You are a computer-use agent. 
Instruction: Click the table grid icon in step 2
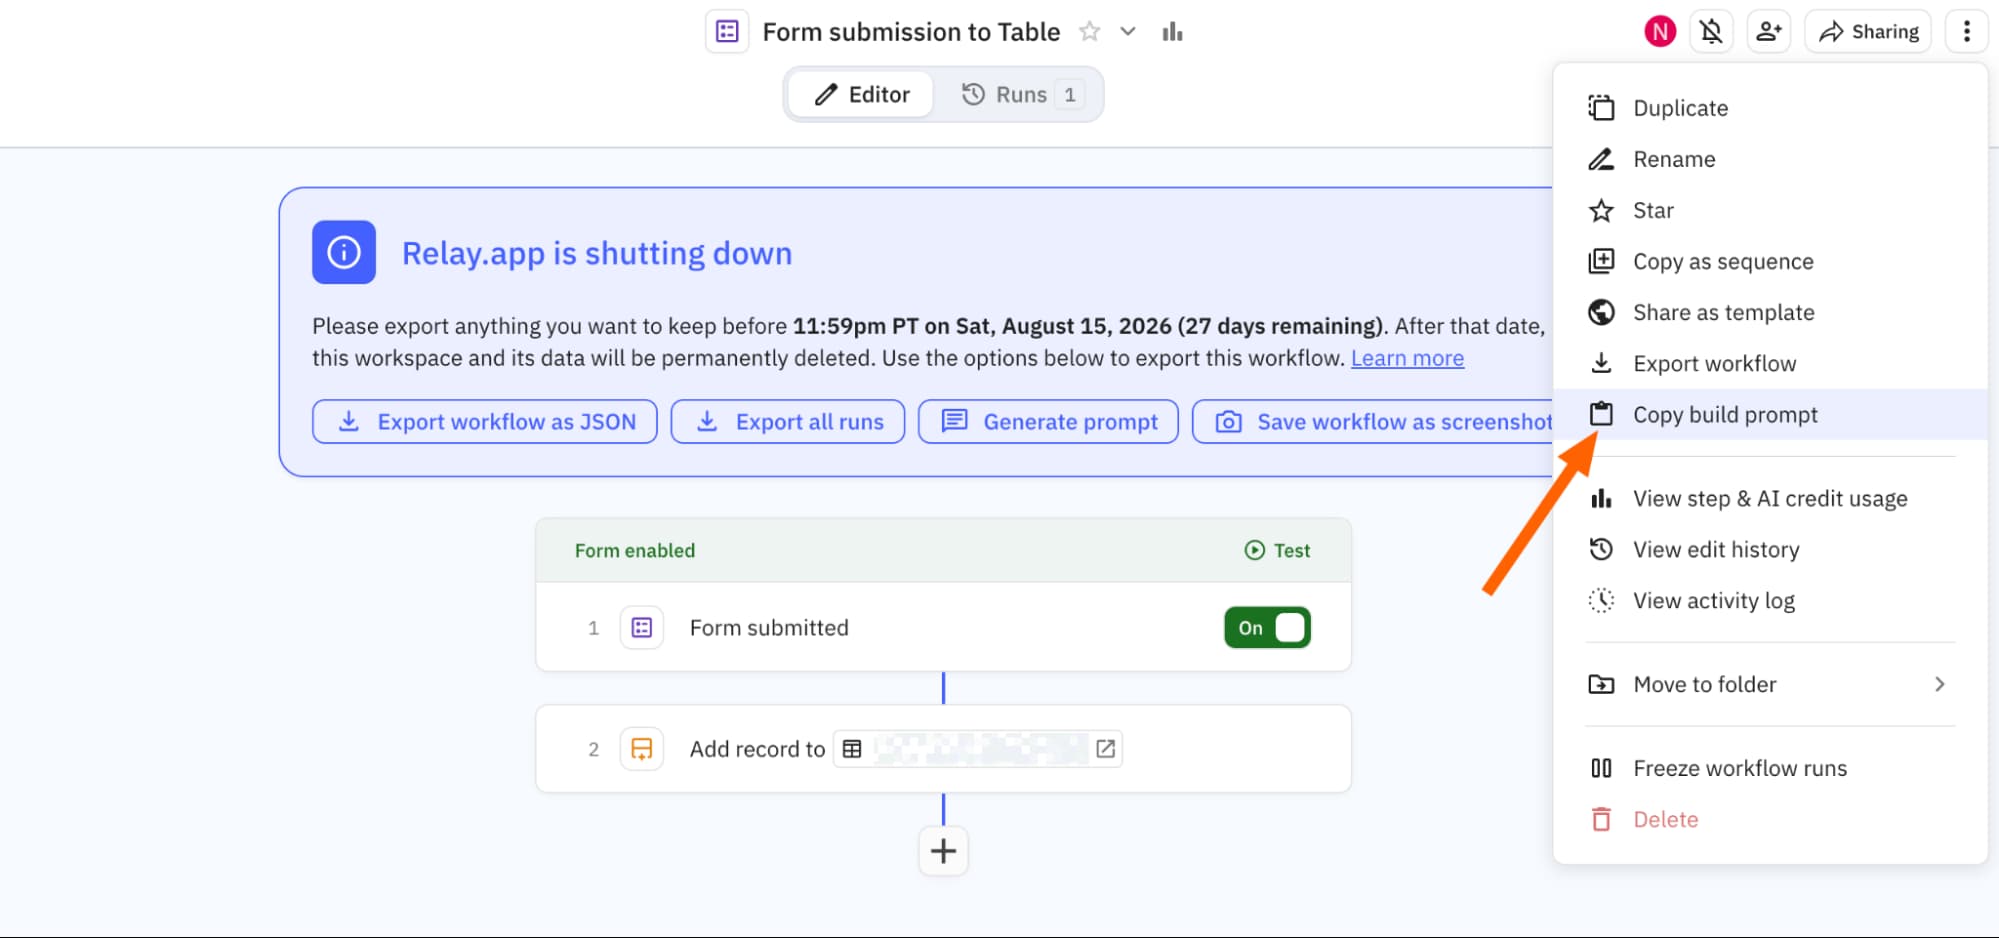pyautogui.click(x=852, y=749)
